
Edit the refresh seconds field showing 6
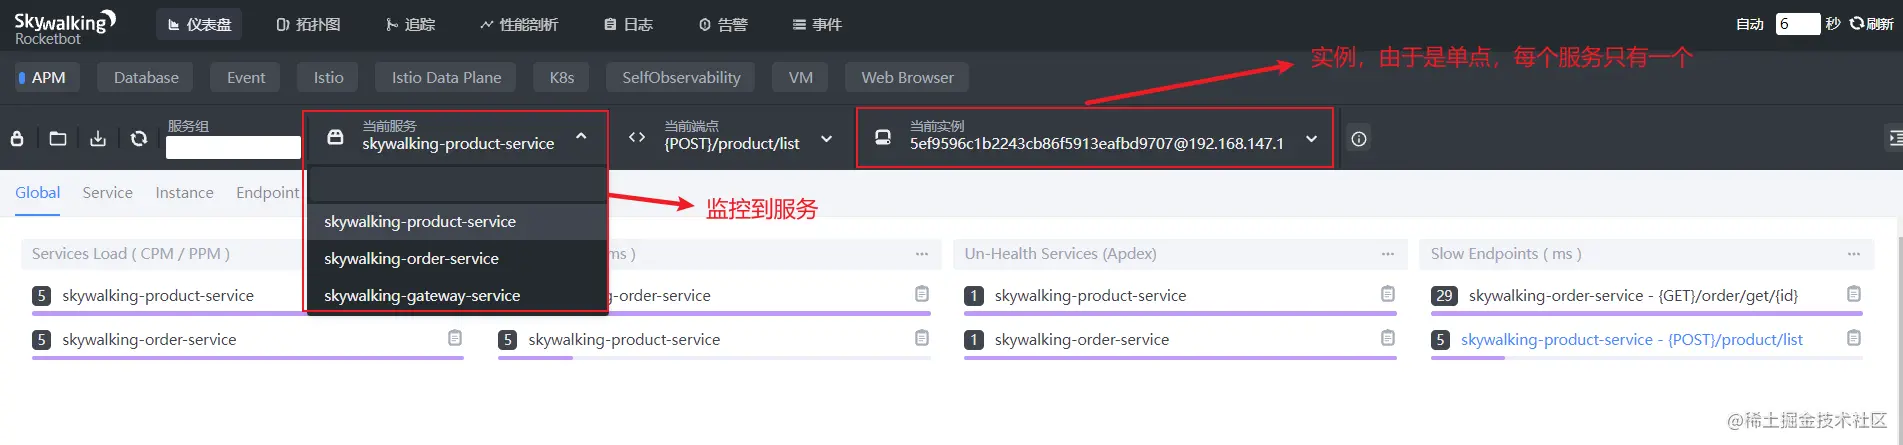1797,24
